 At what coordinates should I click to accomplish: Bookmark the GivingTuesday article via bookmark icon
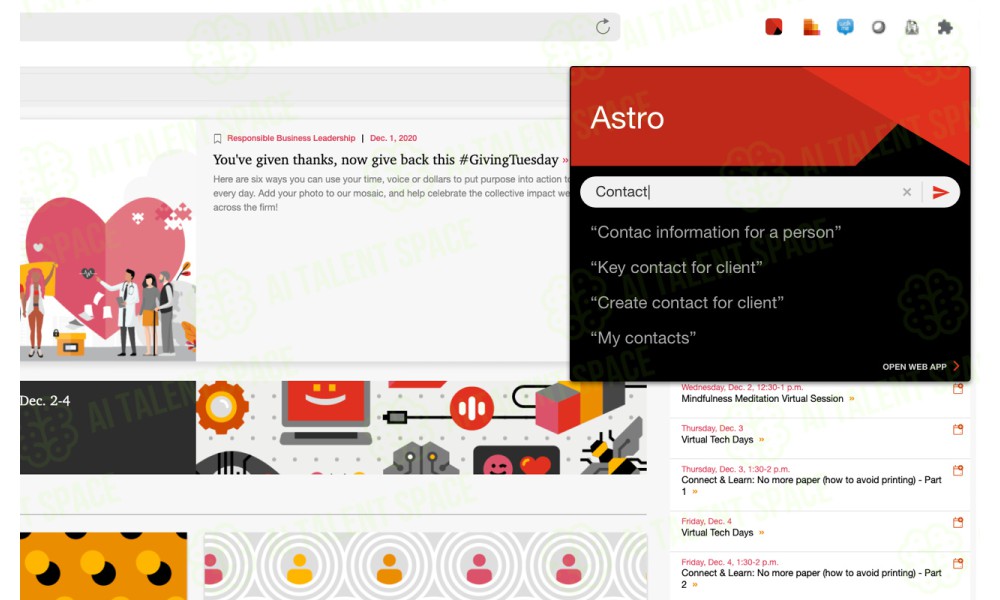(x=217, y=138)
